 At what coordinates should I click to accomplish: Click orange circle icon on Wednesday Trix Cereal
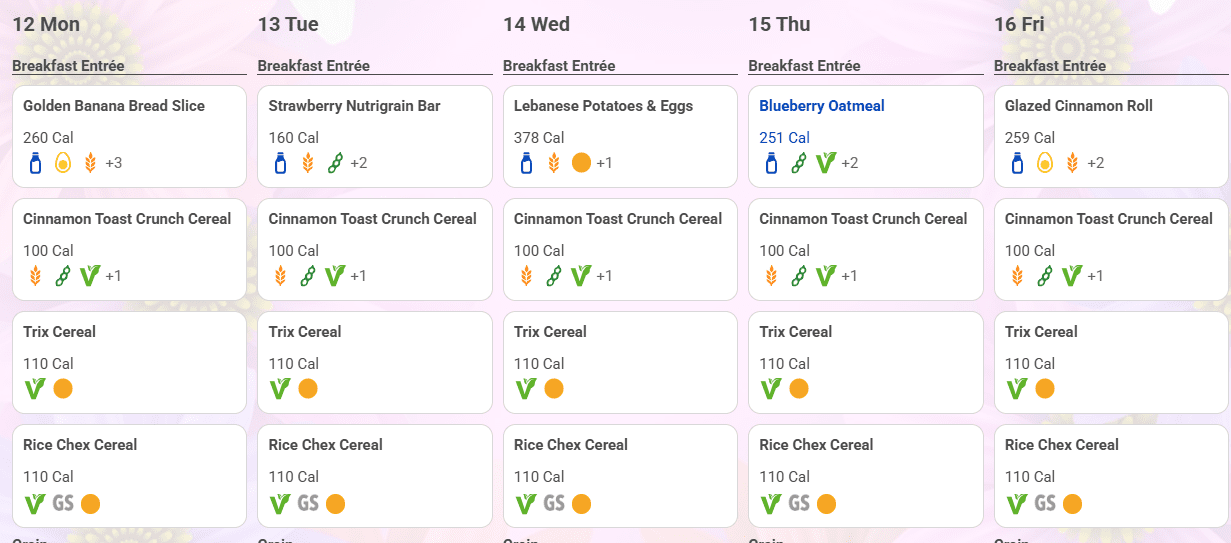(554, 389)
